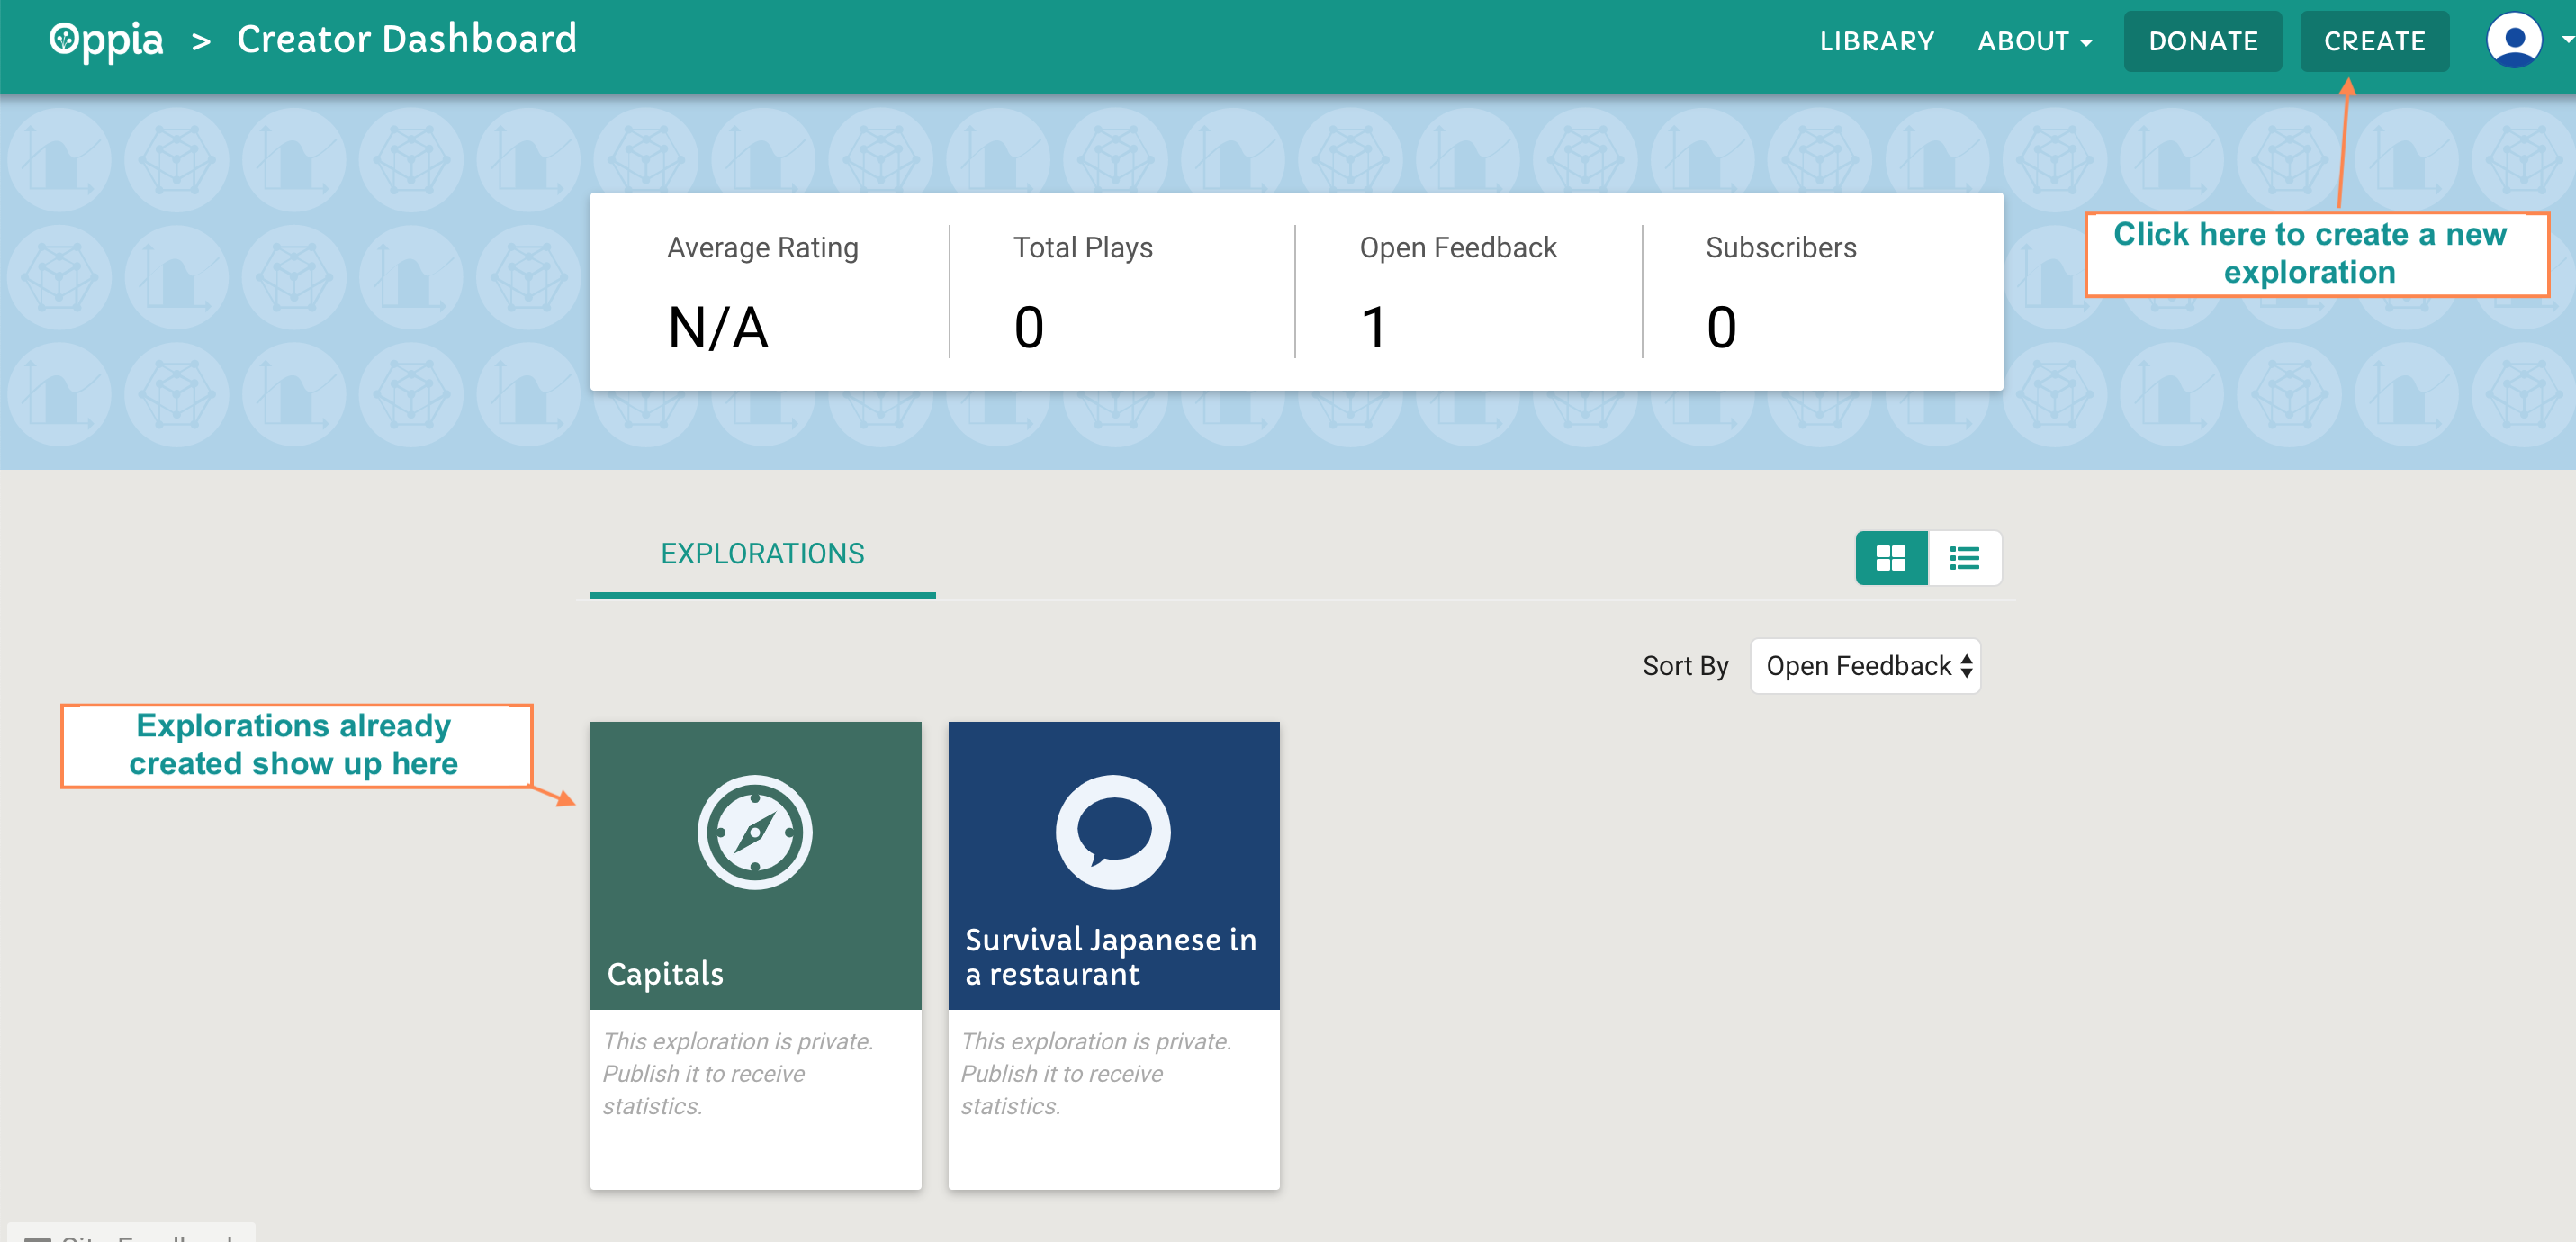
Task: Select the Explorations tab
Action: point(763,554)
